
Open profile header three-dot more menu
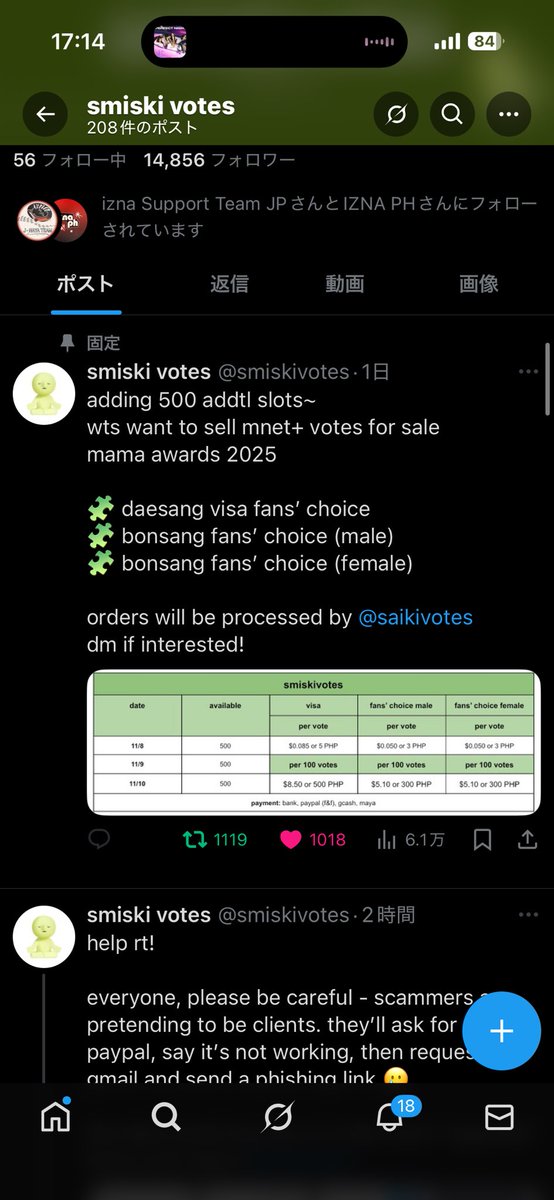pos(508,115)
